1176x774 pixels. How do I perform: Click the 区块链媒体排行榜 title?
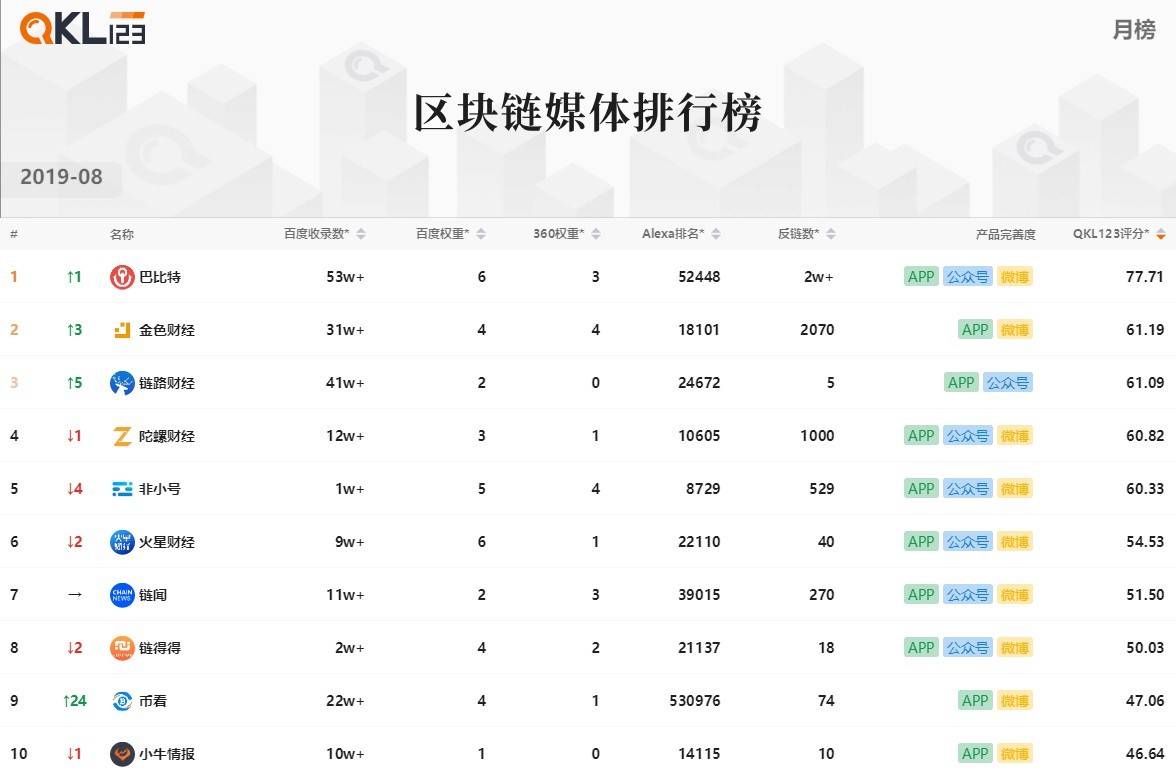[x=588, y=112]
